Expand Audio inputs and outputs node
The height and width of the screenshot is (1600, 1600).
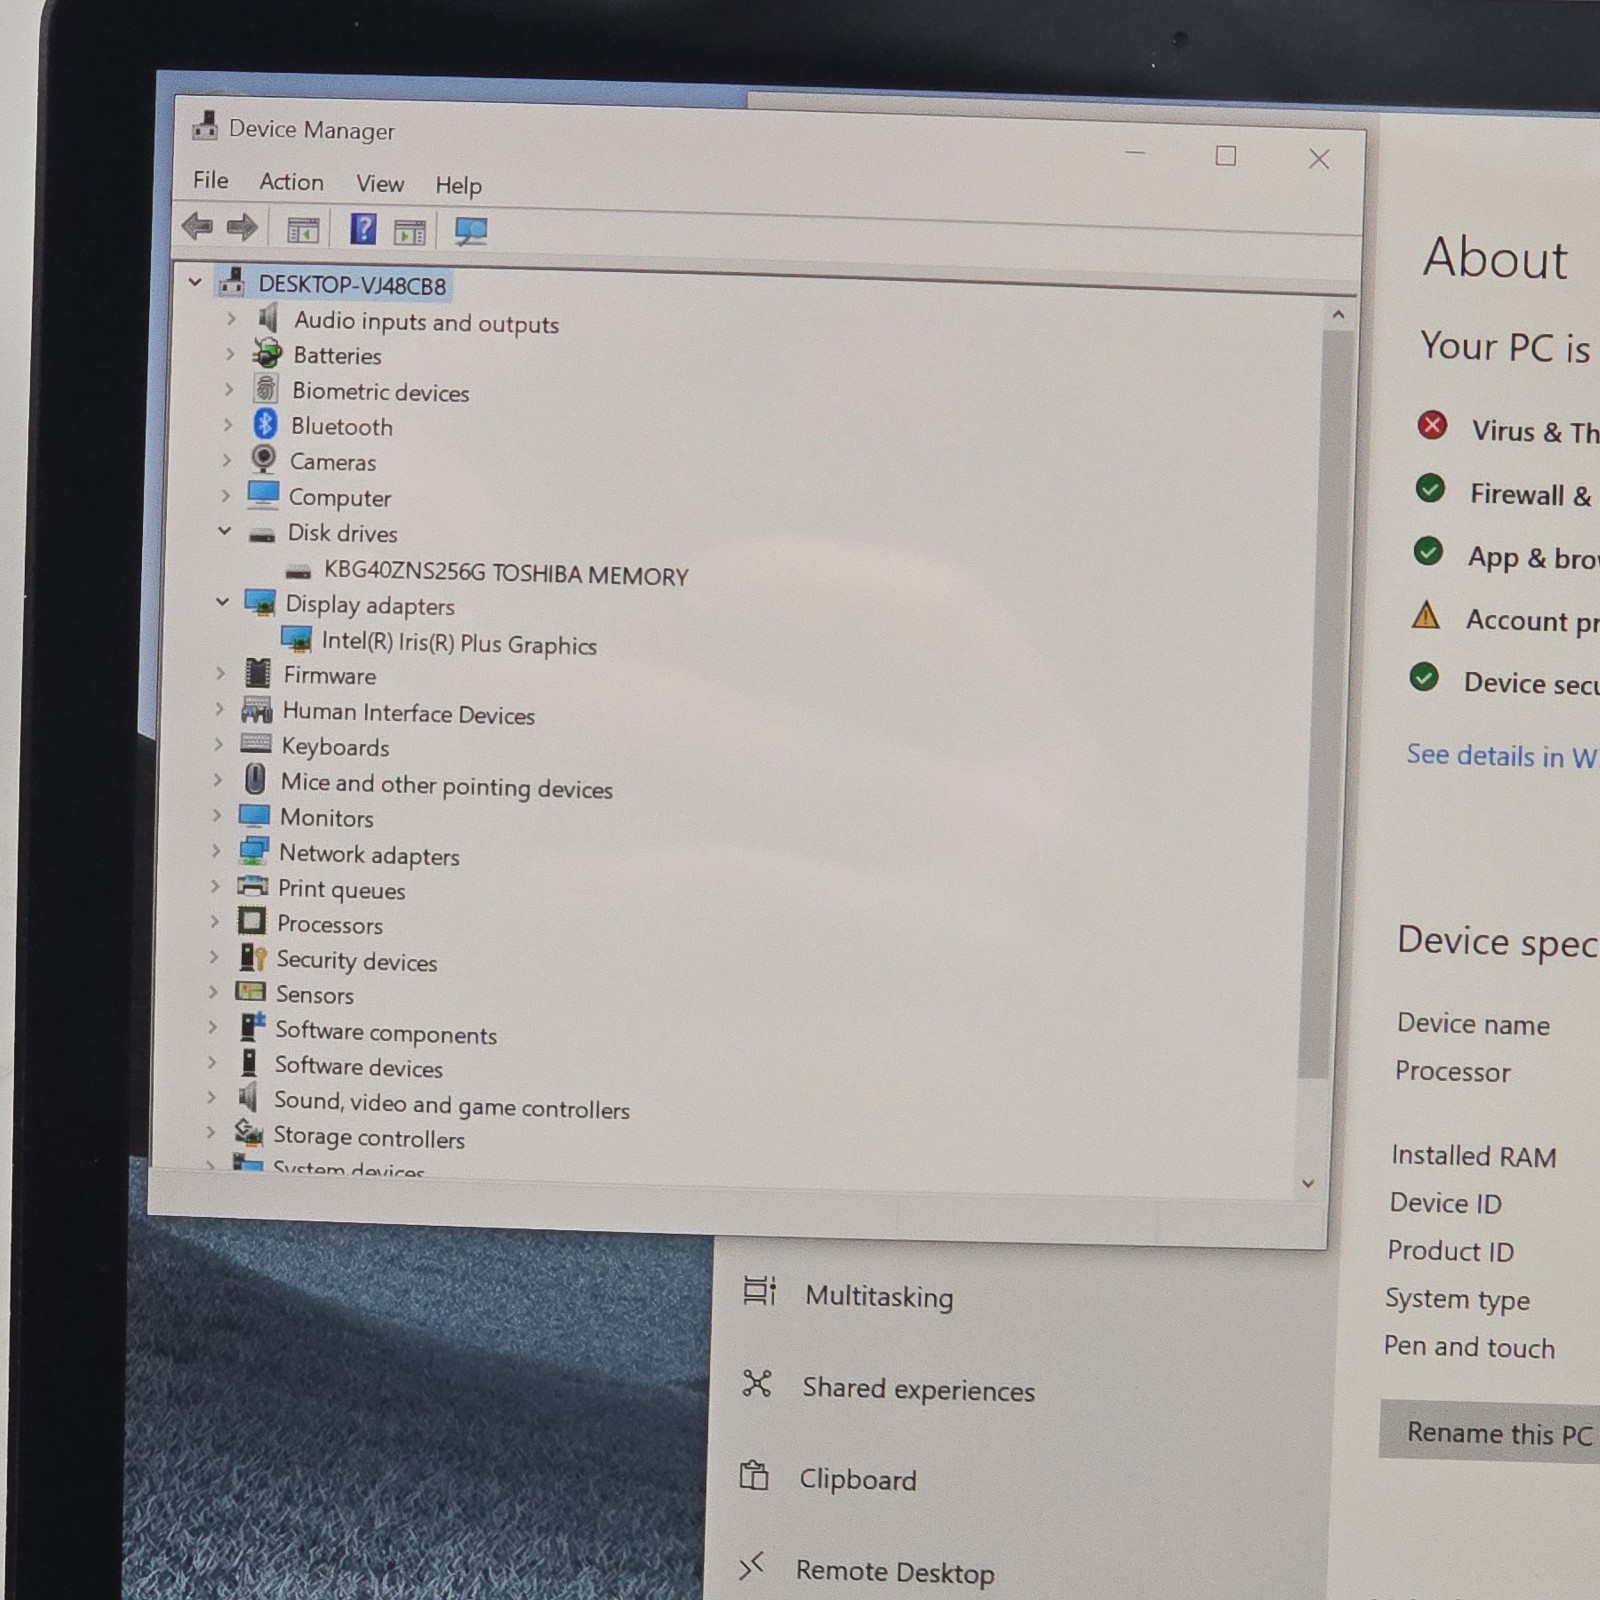pyautogui.click(x=231, y=318)
